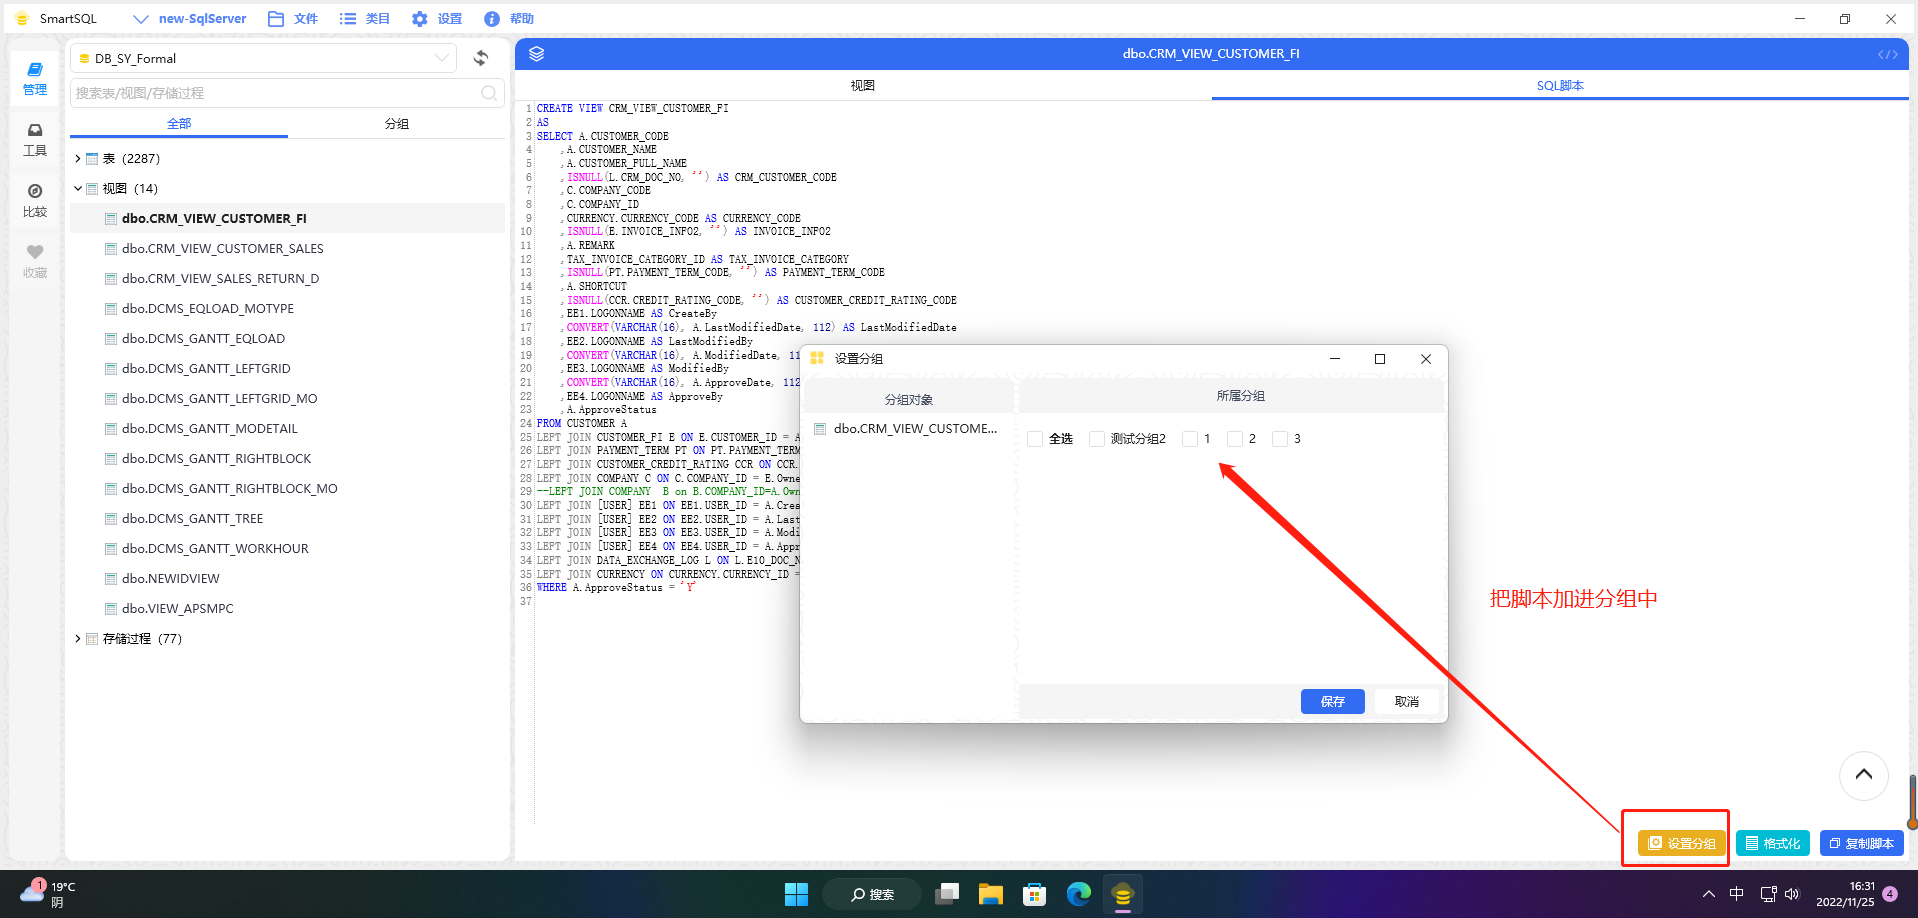Check the 全选 checkbox
The width and height of the screenshot is (1918, 918).
(1035, 439)
